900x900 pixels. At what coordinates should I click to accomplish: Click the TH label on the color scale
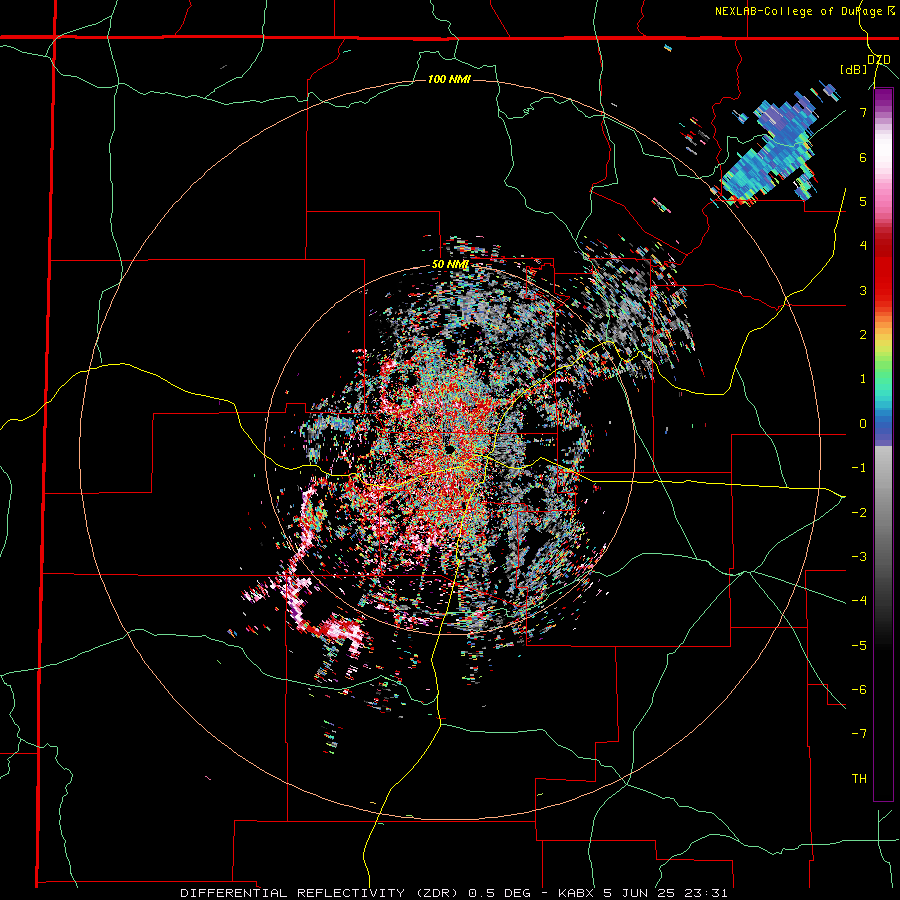(x=859, y=778)
